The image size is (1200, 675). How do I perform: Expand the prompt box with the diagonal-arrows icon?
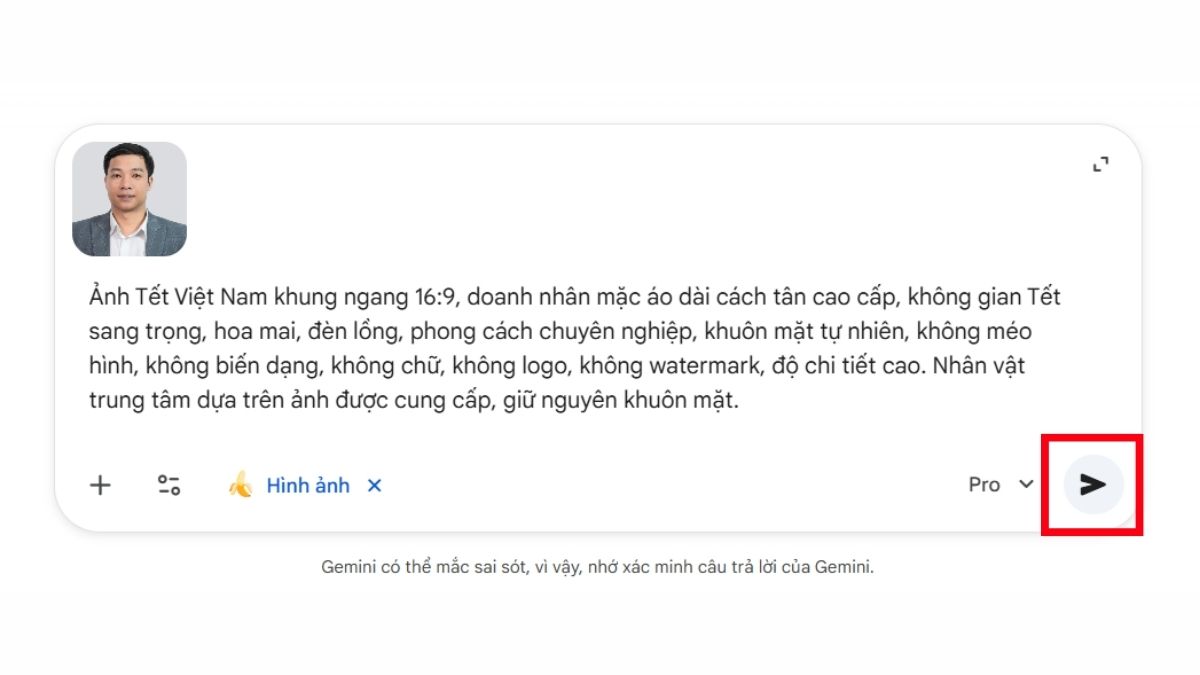pyautogui.click(x=1100, y=164)
